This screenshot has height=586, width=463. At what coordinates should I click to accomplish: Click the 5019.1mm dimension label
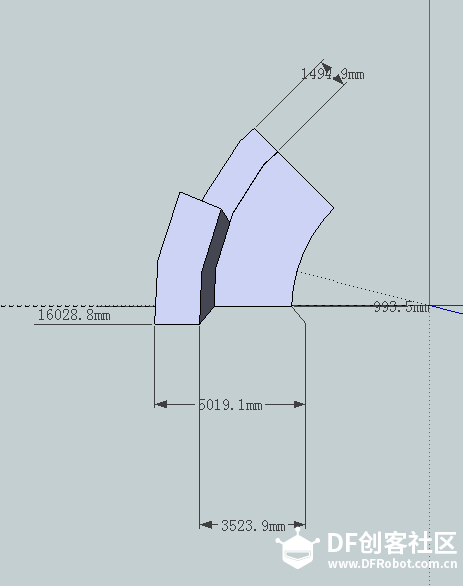click(230, 405)
